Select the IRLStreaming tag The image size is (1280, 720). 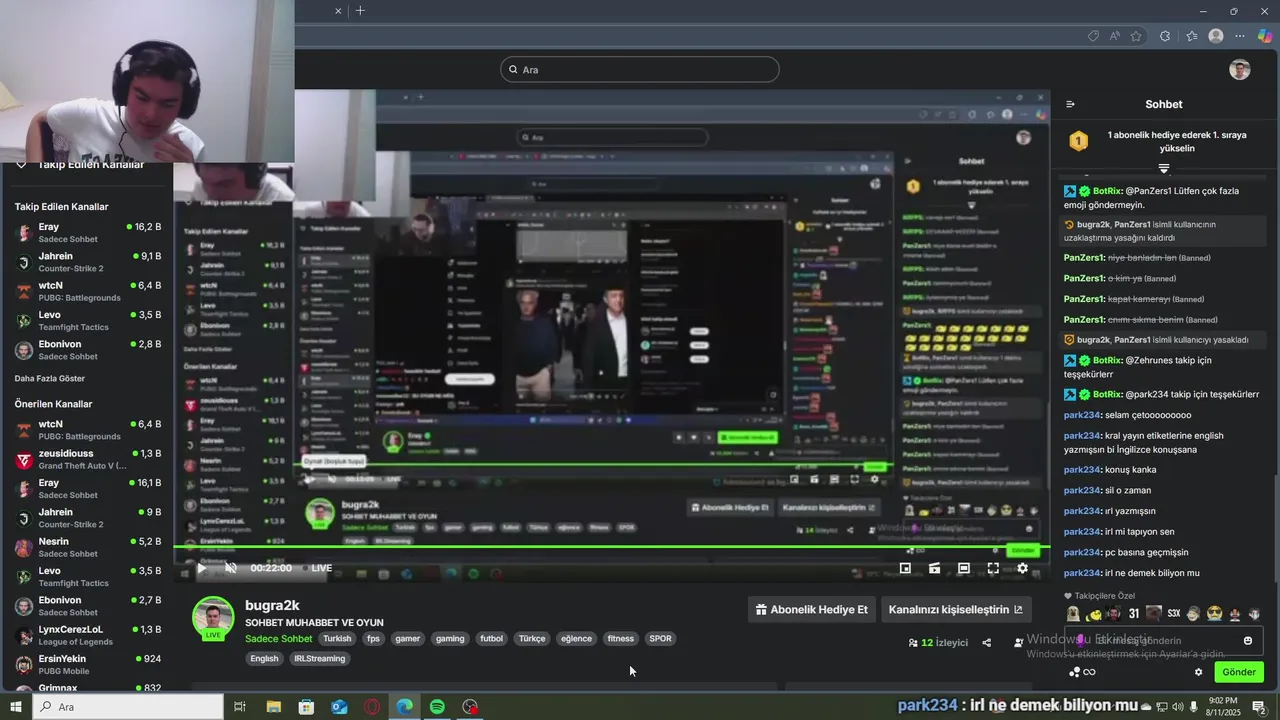pyautogui.click(x=319, y=659)
